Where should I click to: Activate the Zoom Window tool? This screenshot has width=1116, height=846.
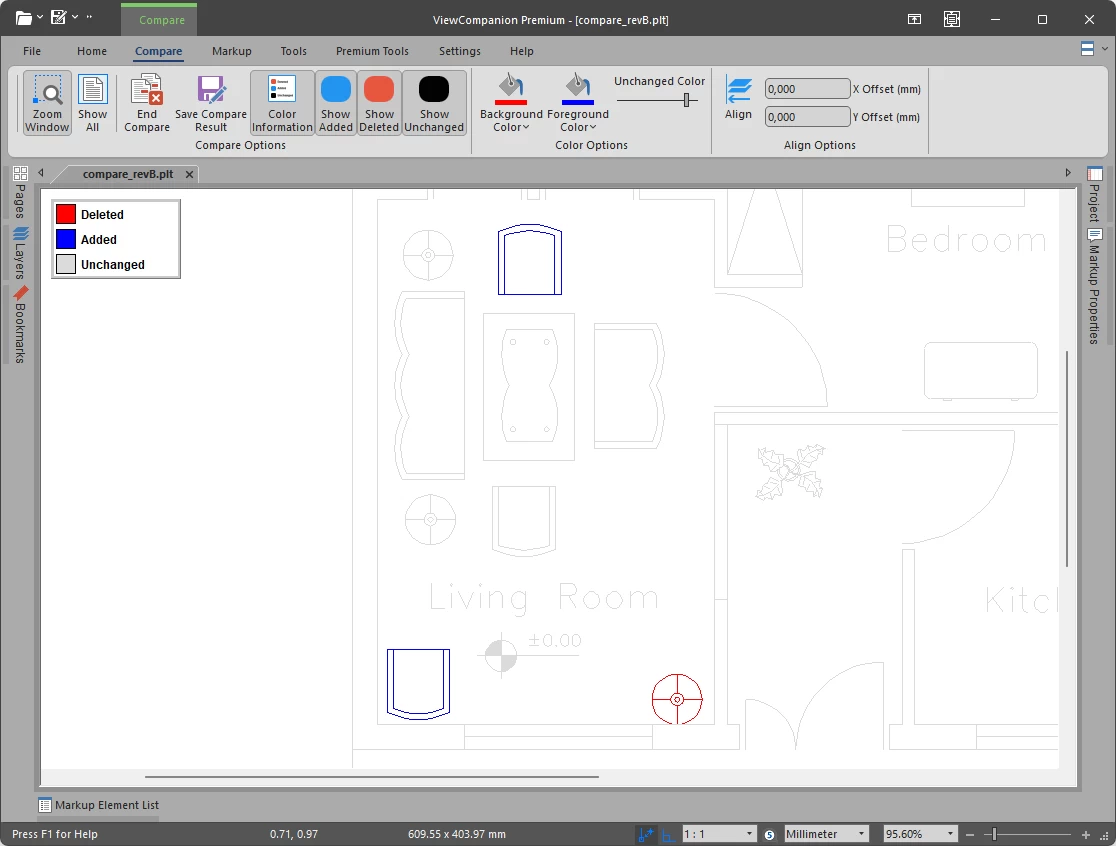pyautogui.click(x=47, y=103)
